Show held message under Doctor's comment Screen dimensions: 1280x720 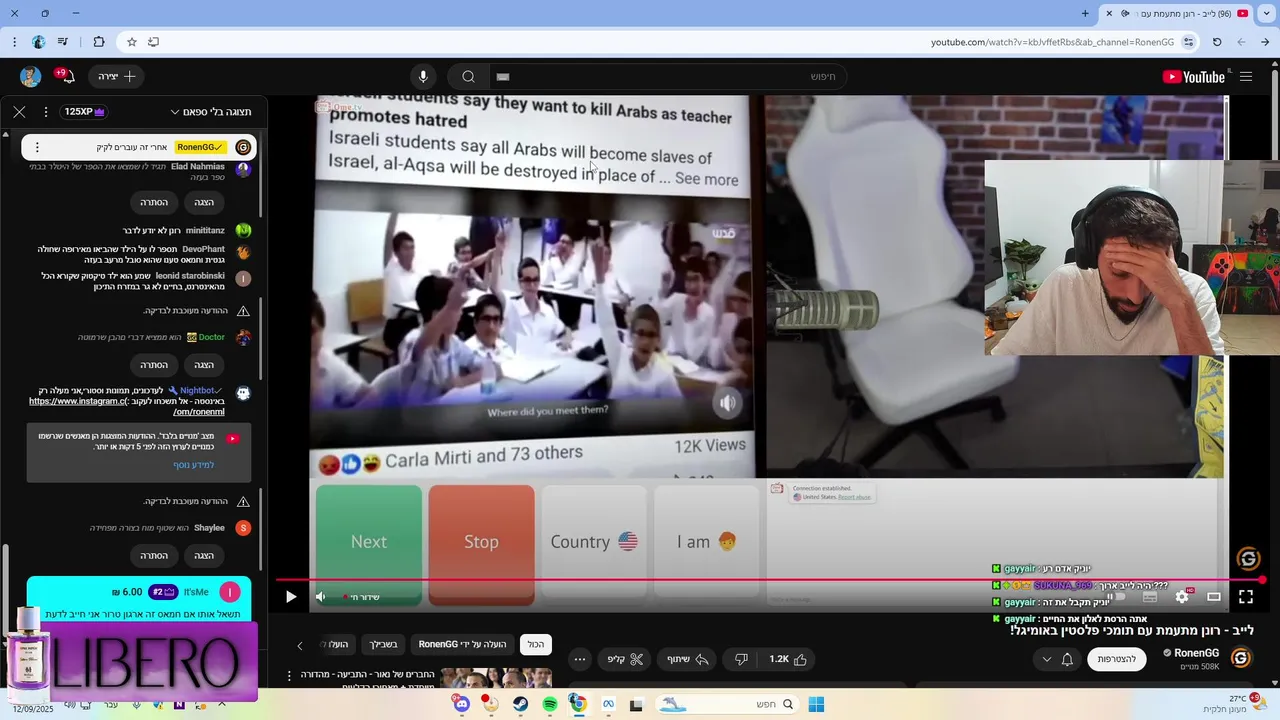204,365
